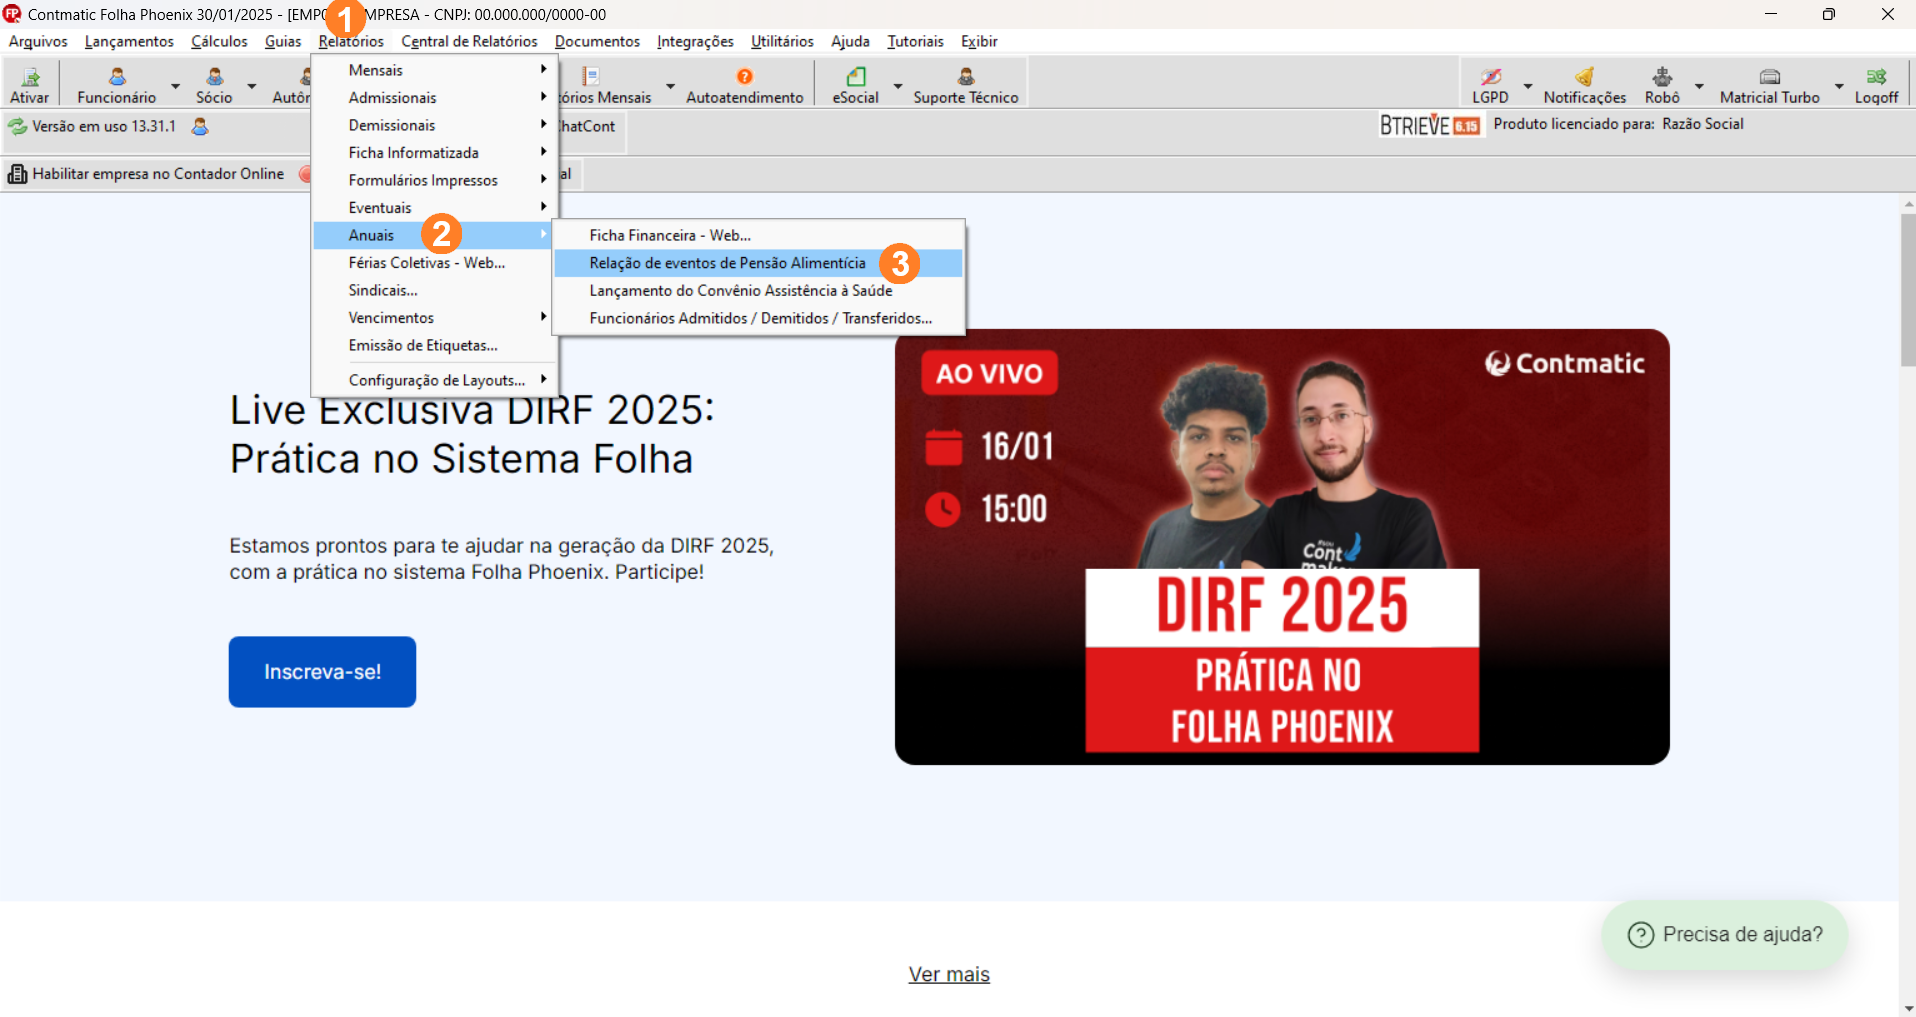Open the Integrações menu
The image size is (1916, 1017).
coord(695,41)
